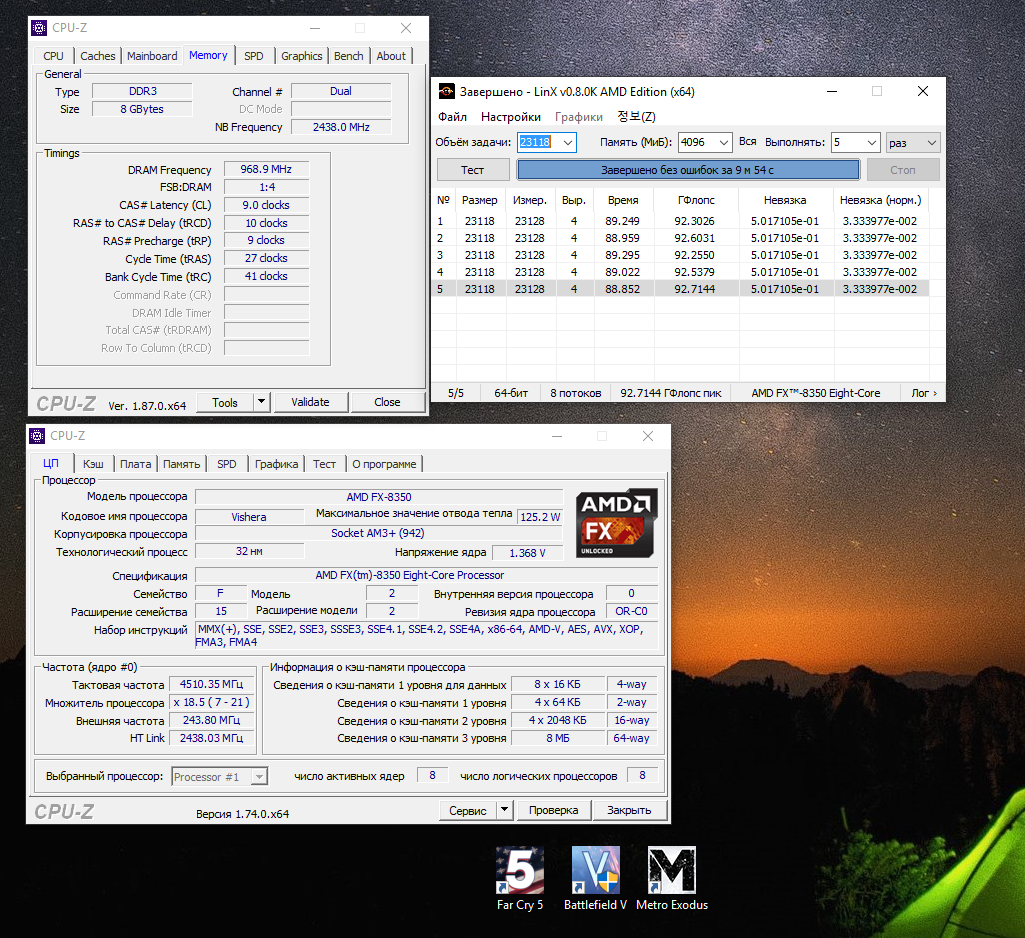Open О программе tab in lower CPU-Z

[x=384, y=464]
